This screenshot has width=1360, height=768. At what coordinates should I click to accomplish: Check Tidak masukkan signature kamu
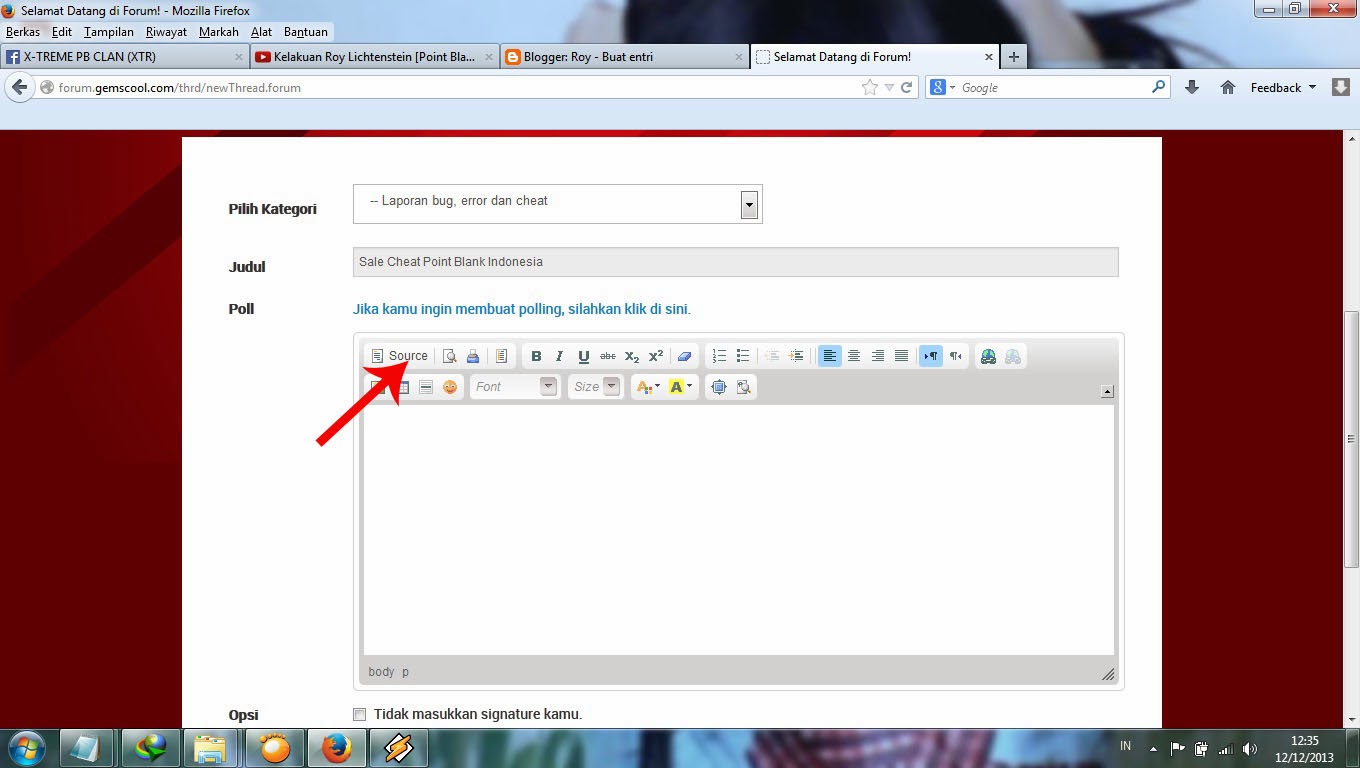(x=360, y=714)
